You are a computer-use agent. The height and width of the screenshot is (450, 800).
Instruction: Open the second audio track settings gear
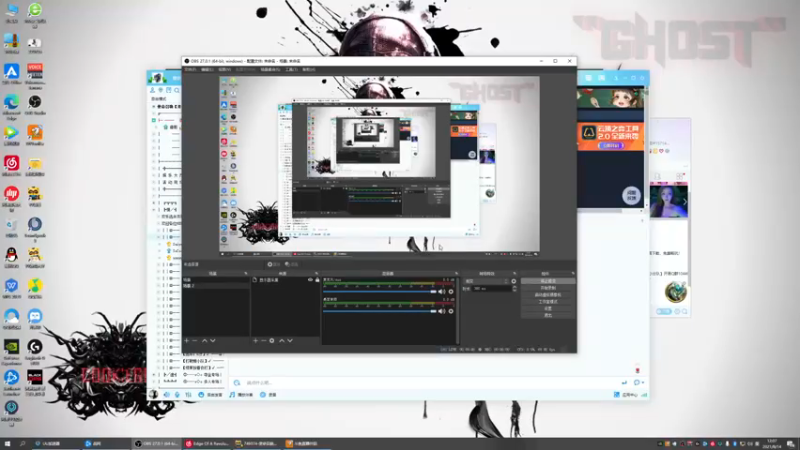click(451, 311)
